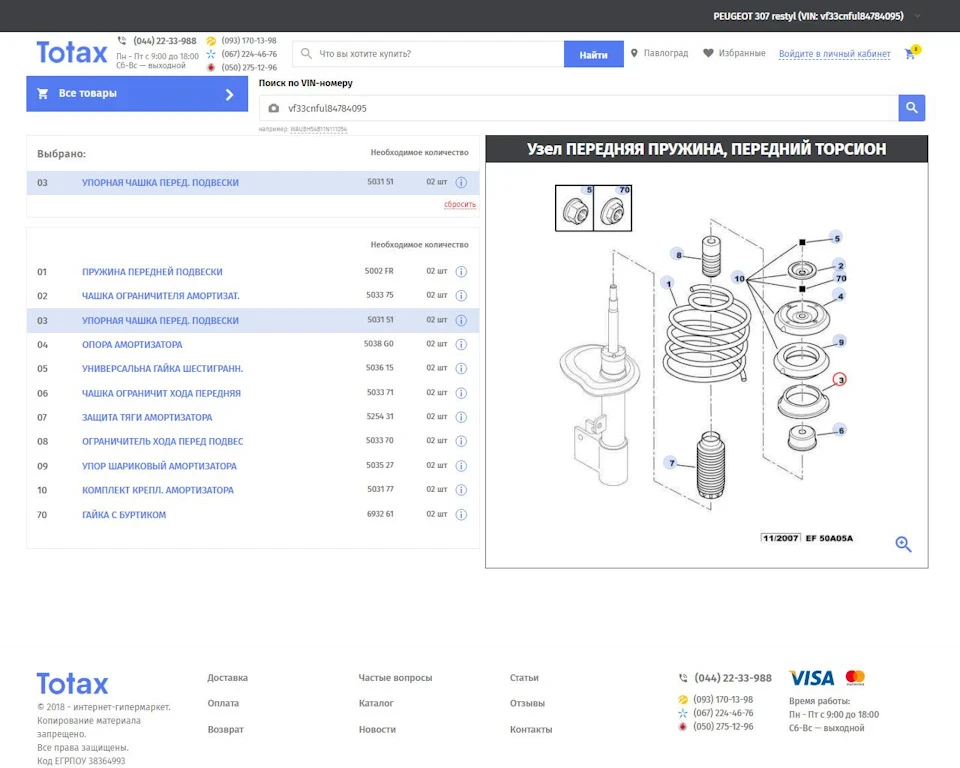The image size is (960, 768).
Task: Click info icon in selected Выбрано row
Action: click(x=462, y=183)
